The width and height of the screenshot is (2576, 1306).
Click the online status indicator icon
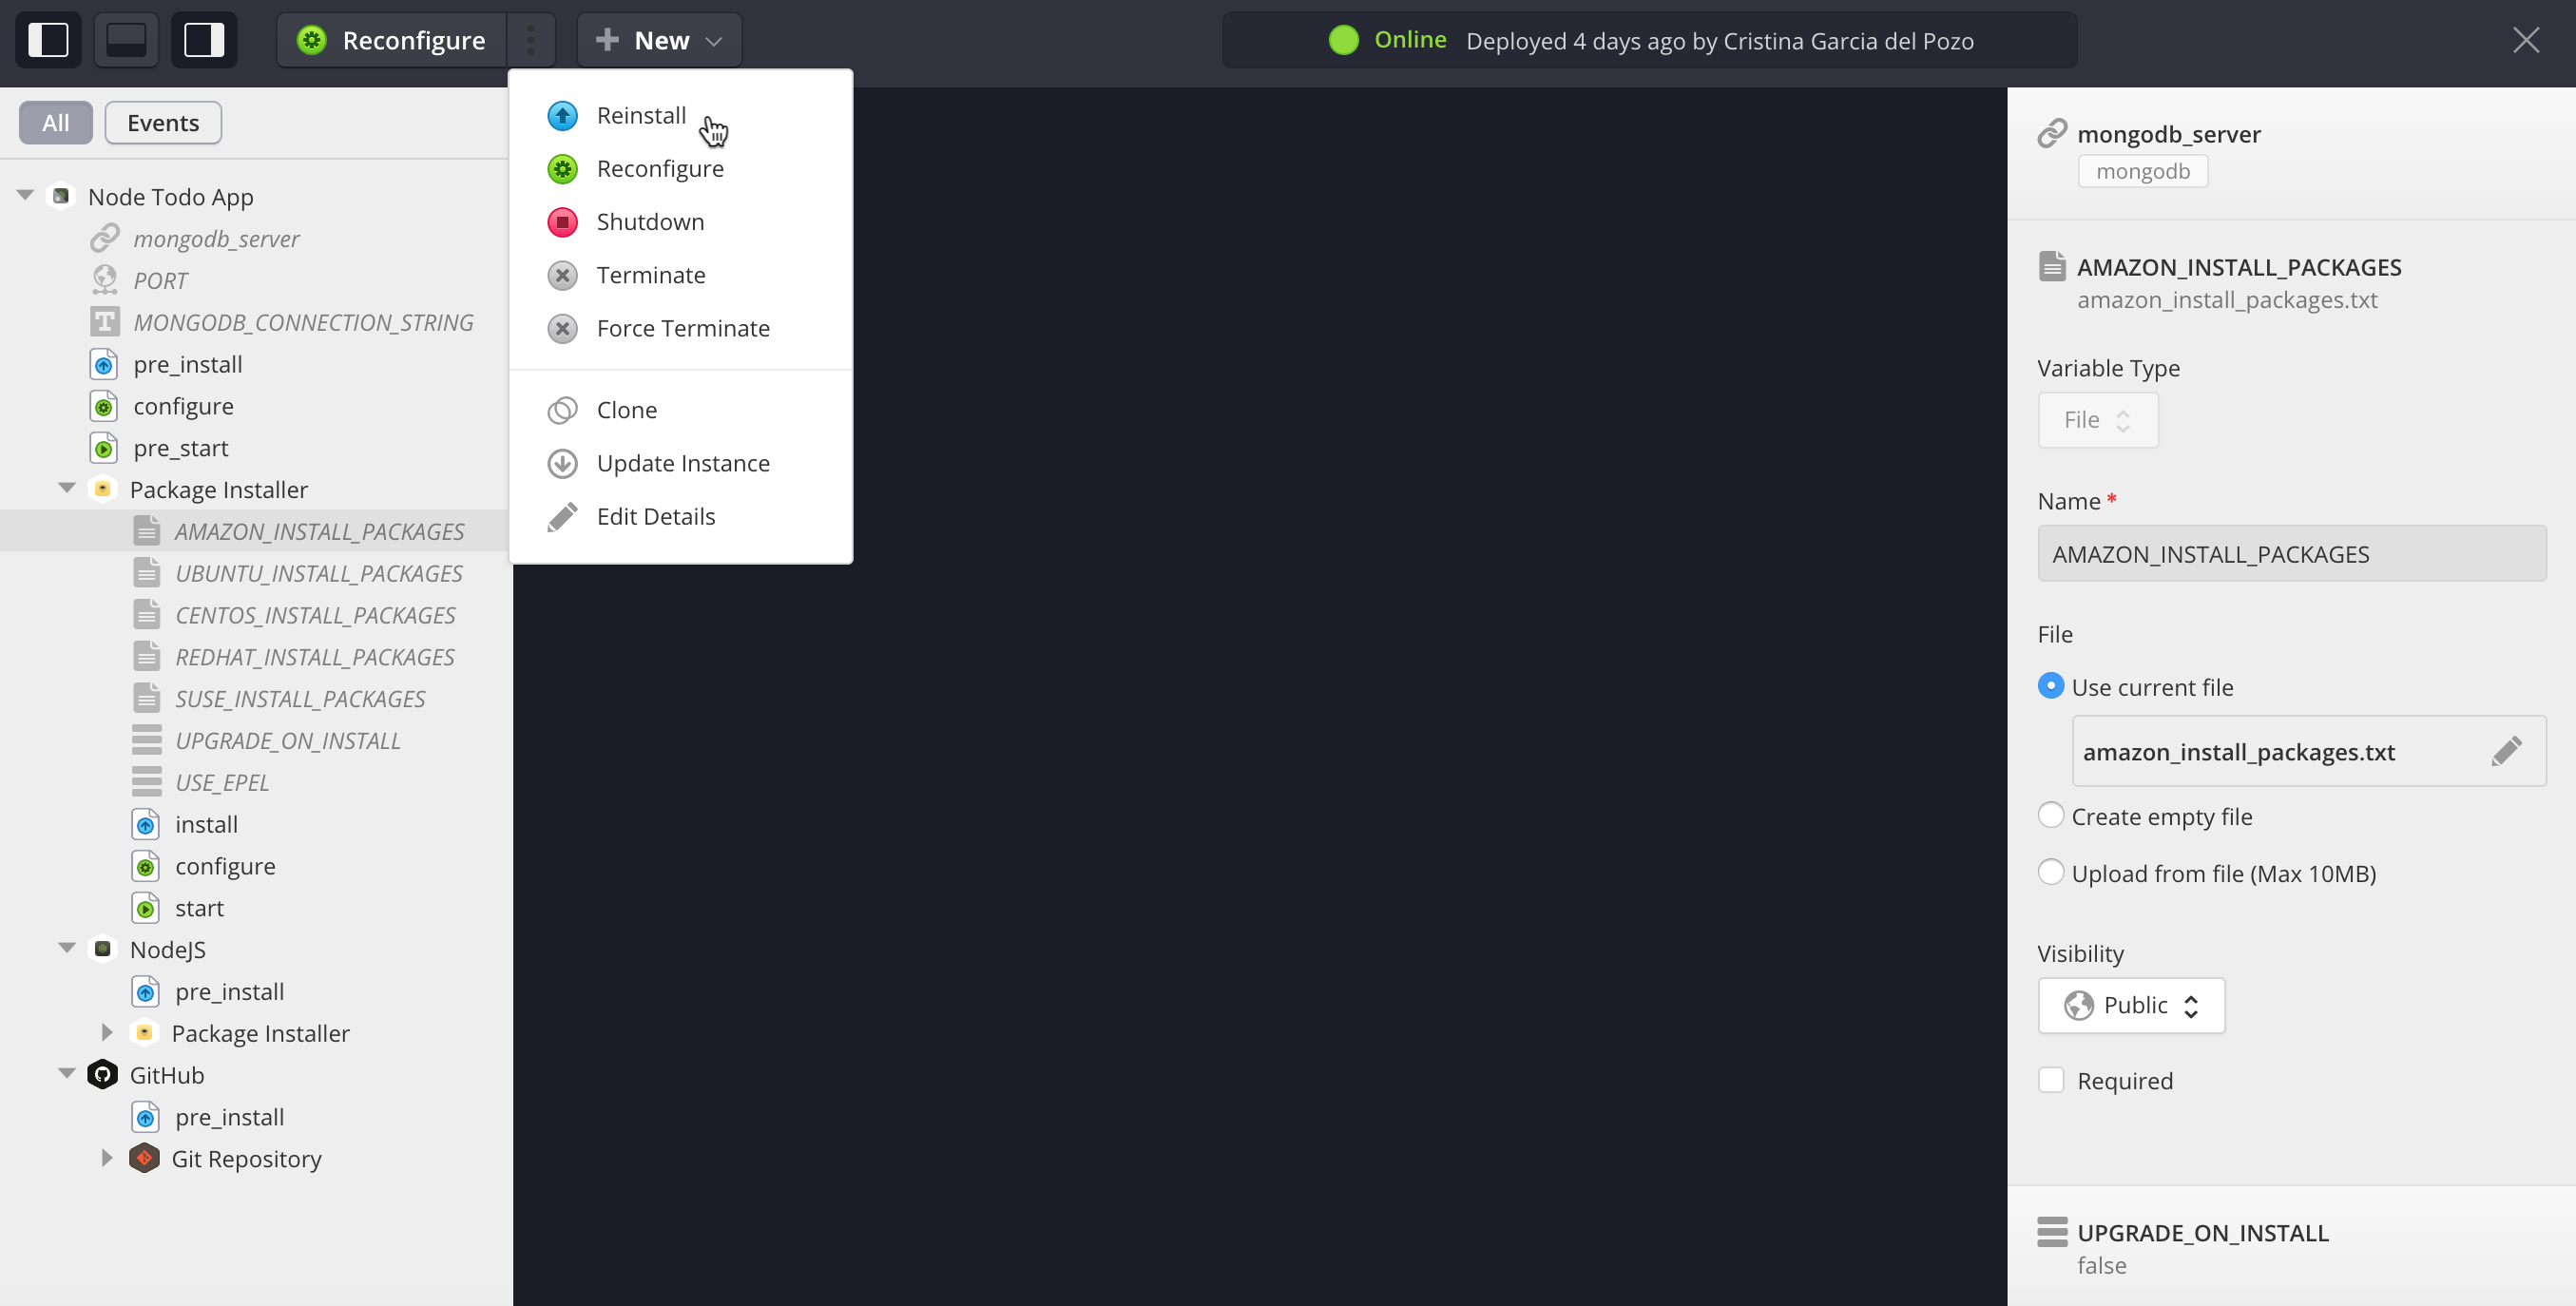(x=1345, y=42)
